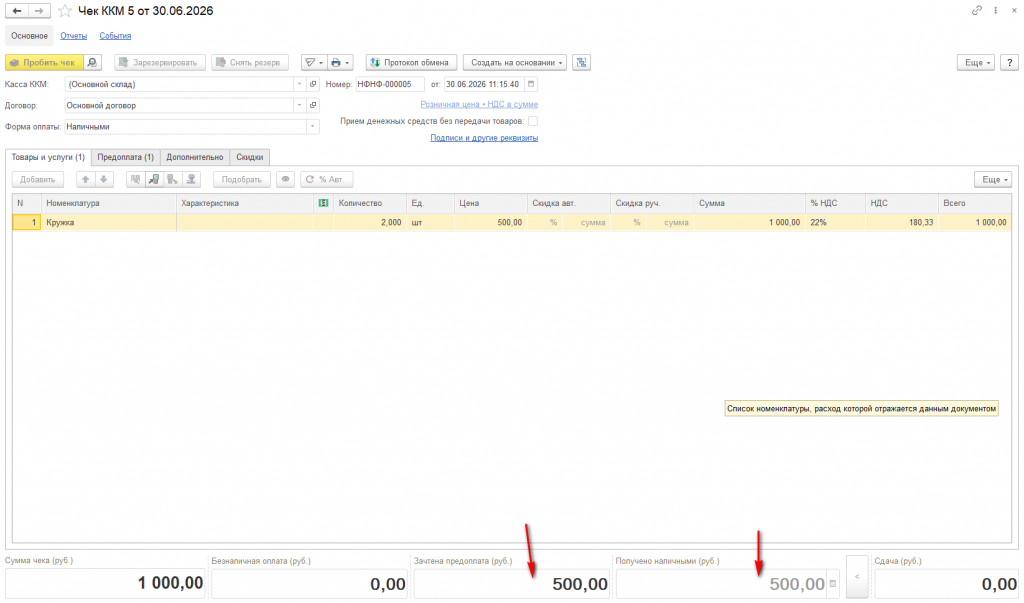Move the selected row up

tap(86, 180)
